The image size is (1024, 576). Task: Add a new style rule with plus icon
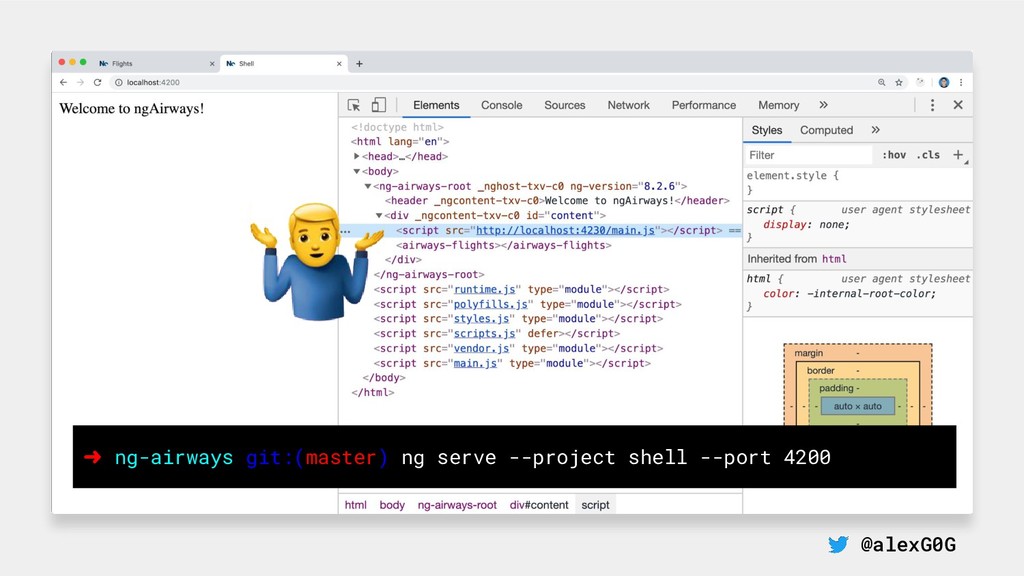point(958,155)
